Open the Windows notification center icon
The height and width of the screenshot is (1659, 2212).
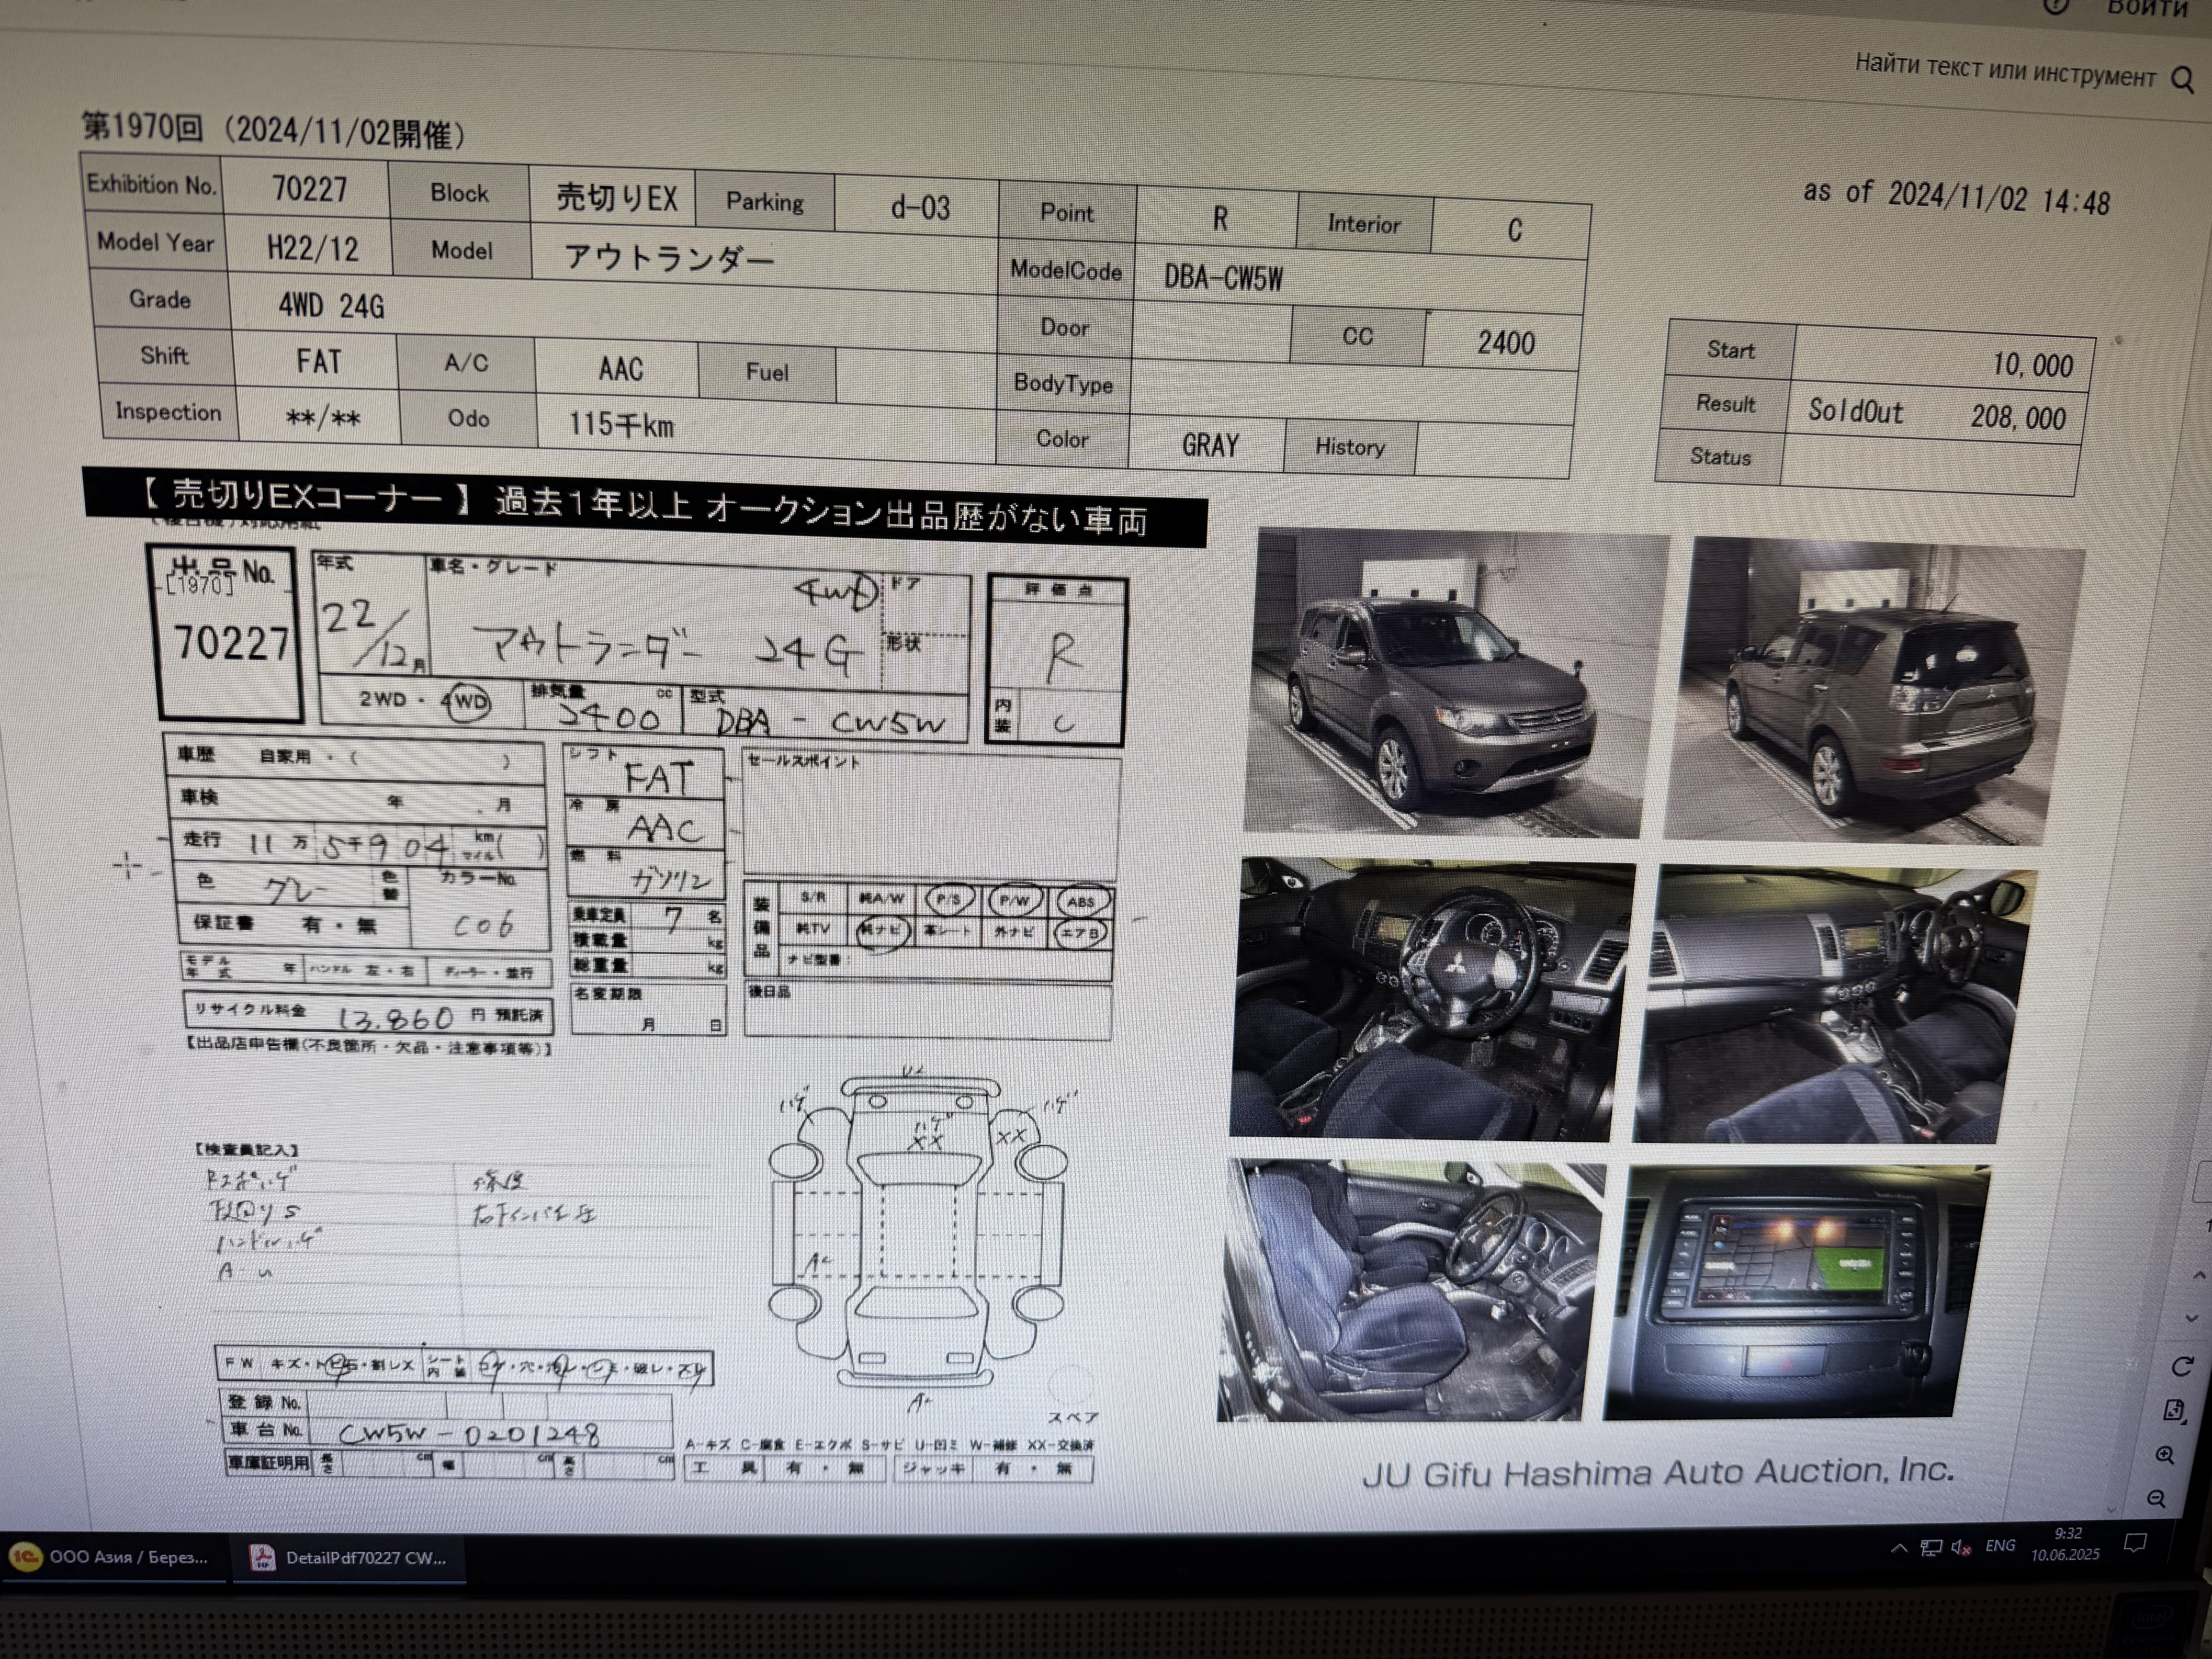coord(2135,1543)
